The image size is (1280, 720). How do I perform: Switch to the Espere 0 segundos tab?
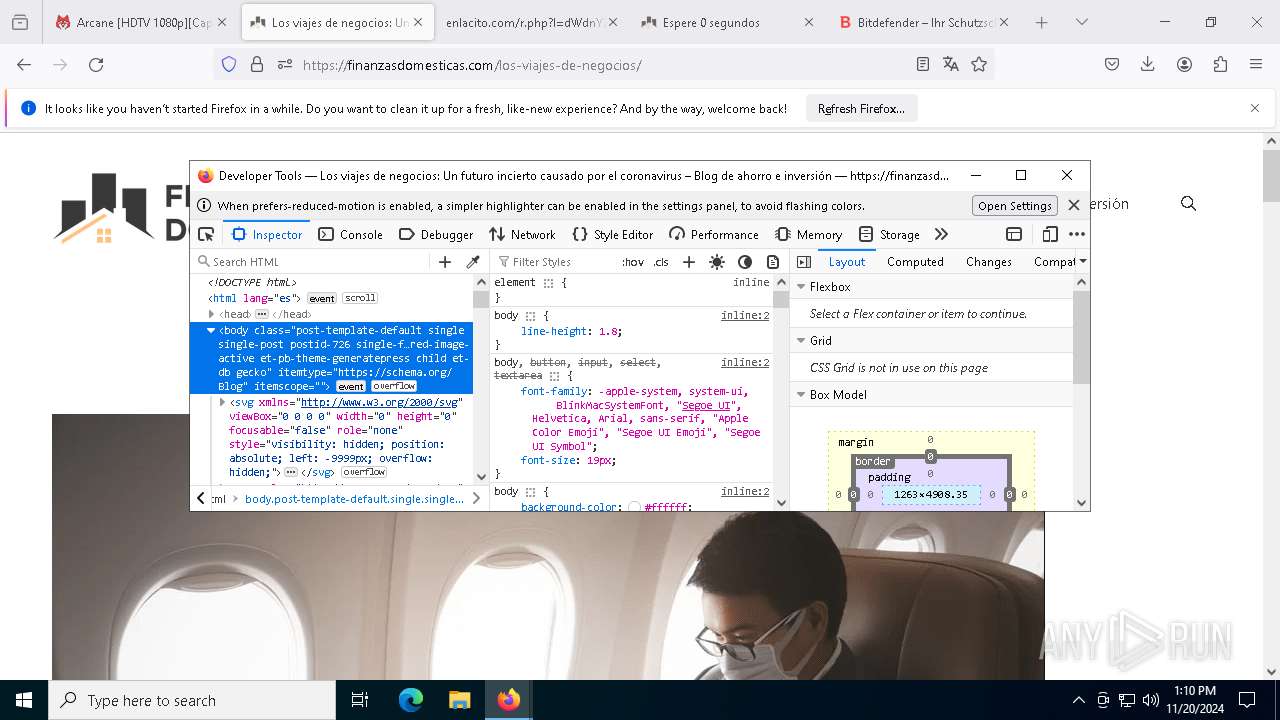pos(727,22)
